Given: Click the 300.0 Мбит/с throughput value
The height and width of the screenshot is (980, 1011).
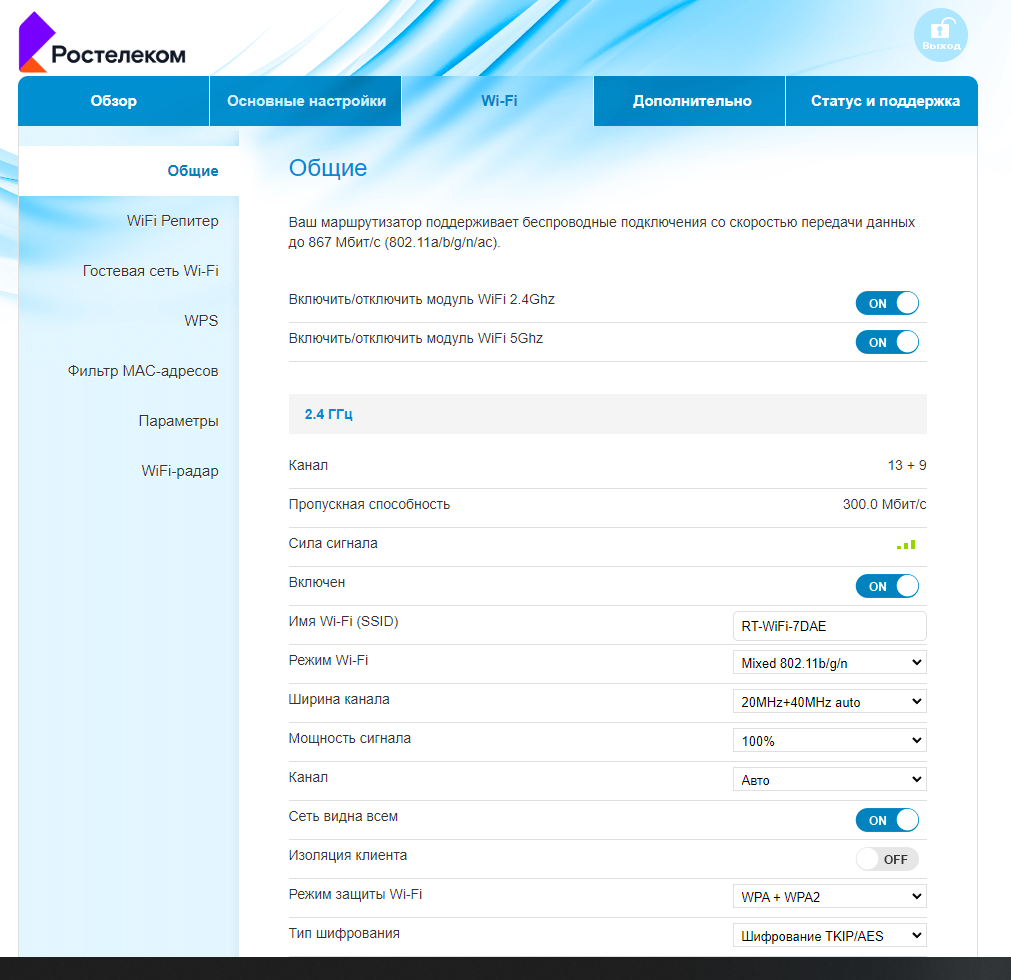Looking at the screenshot, I should click(884, 504).
